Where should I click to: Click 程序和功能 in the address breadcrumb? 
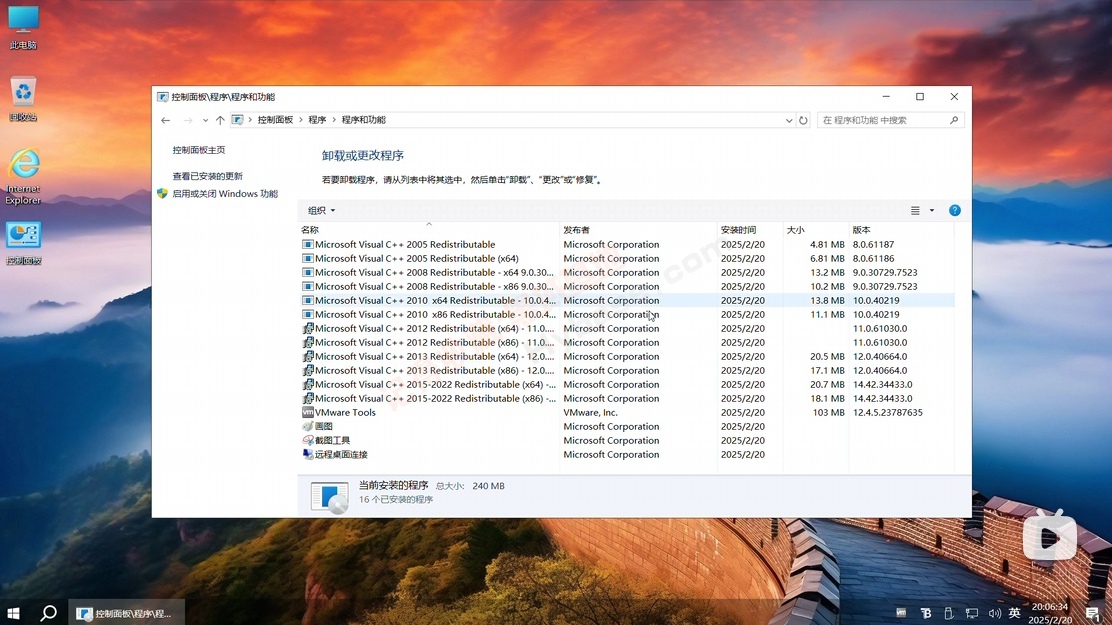[x=364, y=120]
